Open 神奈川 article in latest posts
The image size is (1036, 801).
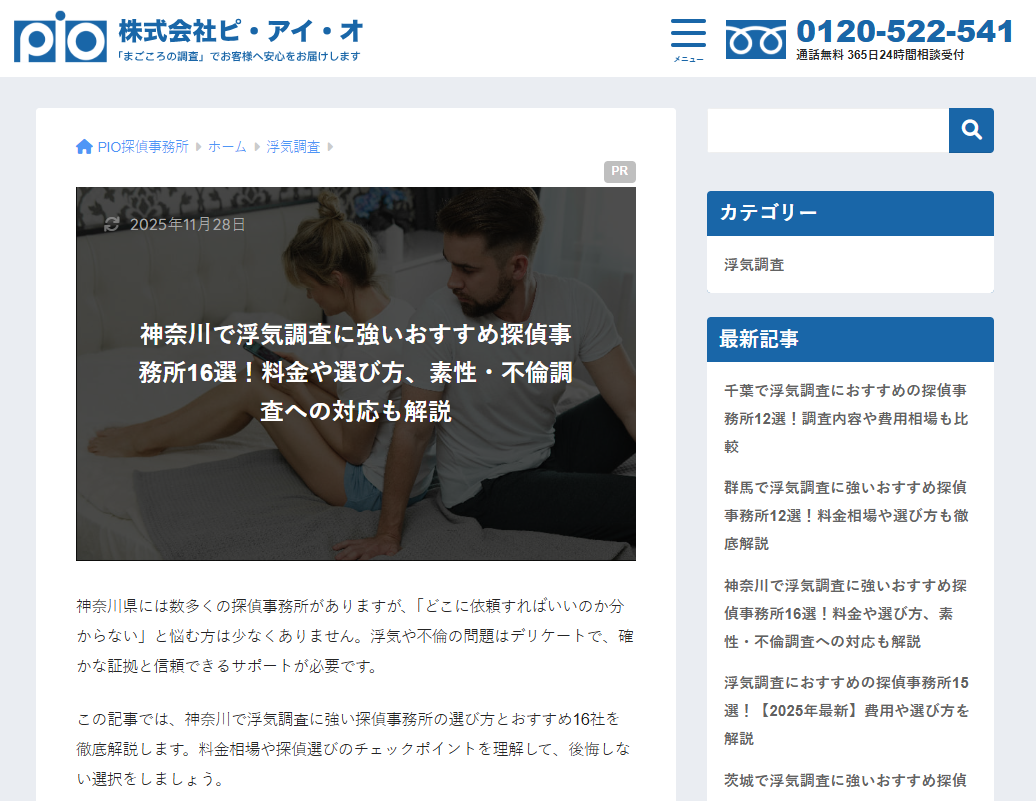pyautogui.click(x=845, y=613)
